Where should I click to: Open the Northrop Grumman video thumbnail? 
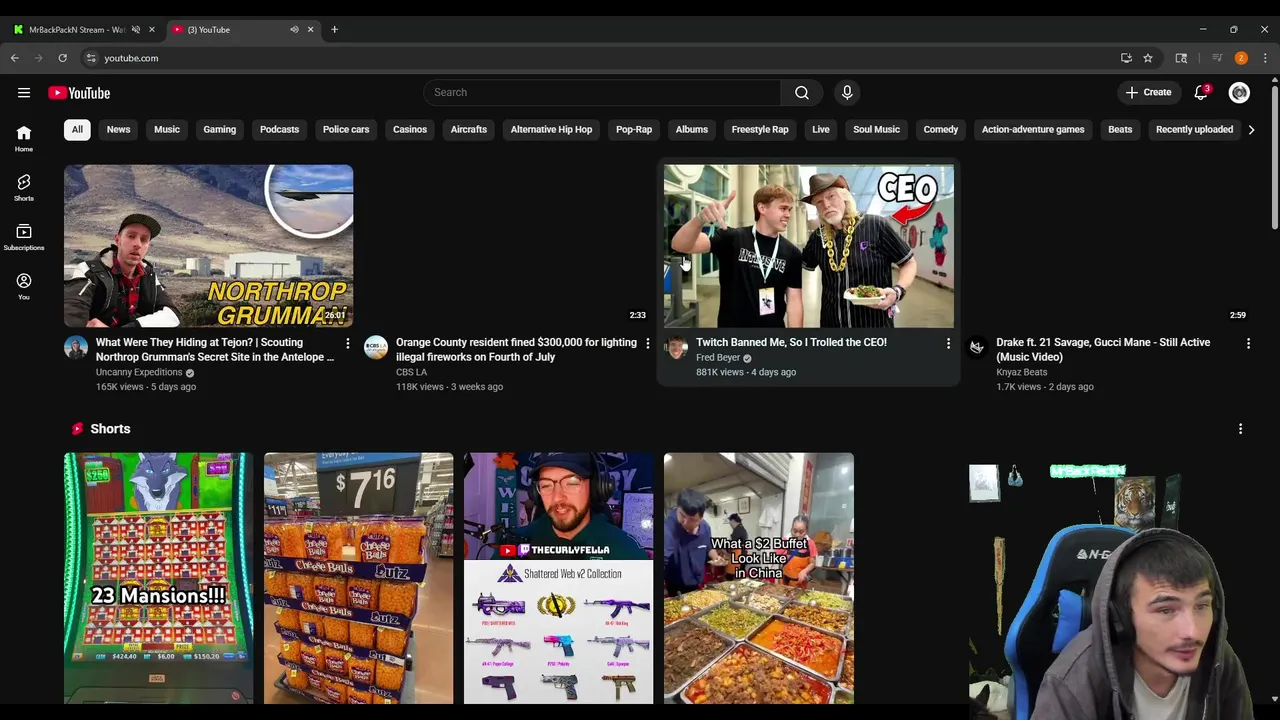click(x=208, y=246)
